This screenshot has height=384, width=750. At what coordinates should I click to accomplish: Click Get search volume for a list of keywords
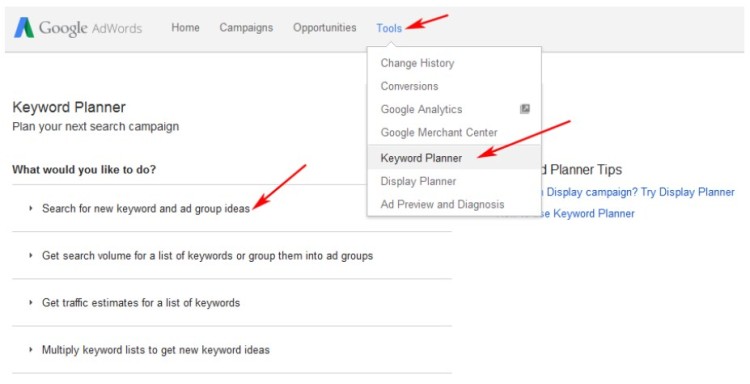(207, 255)
